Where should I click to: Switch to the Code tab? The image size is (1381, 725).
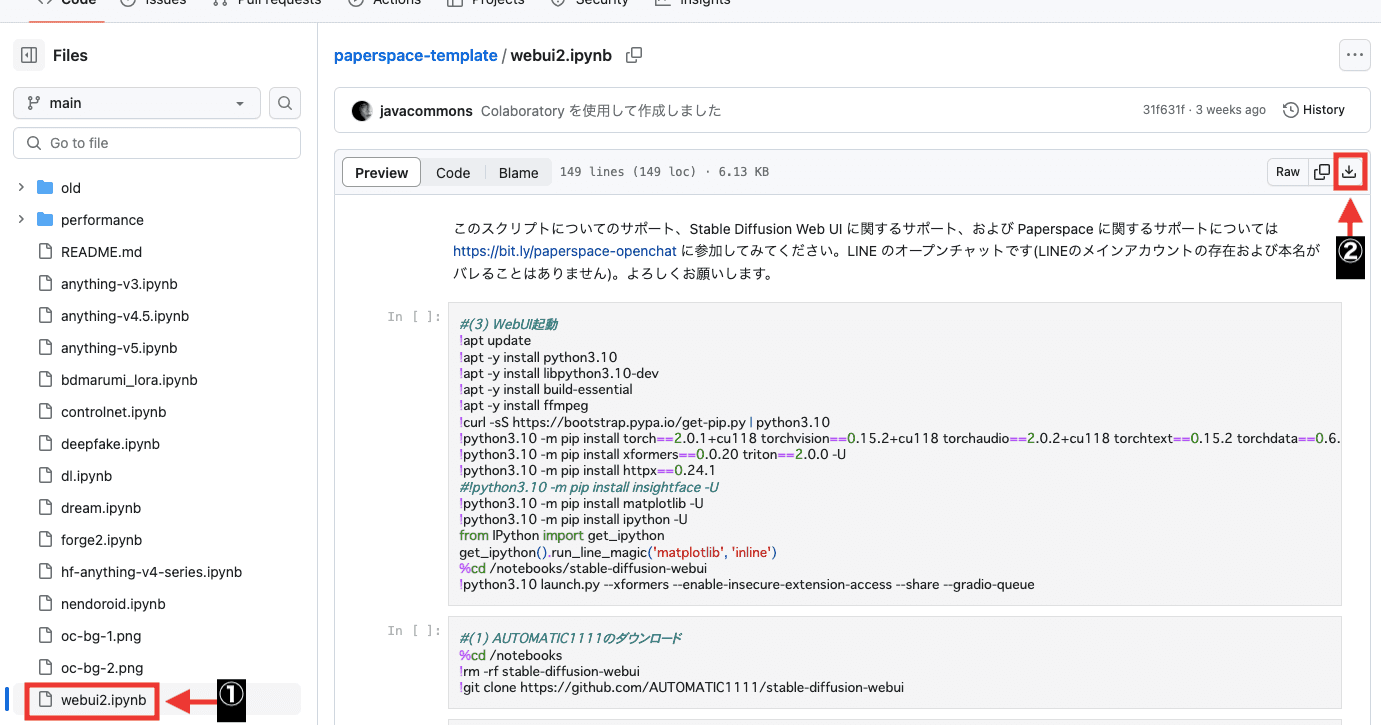[x=453, y=172]
